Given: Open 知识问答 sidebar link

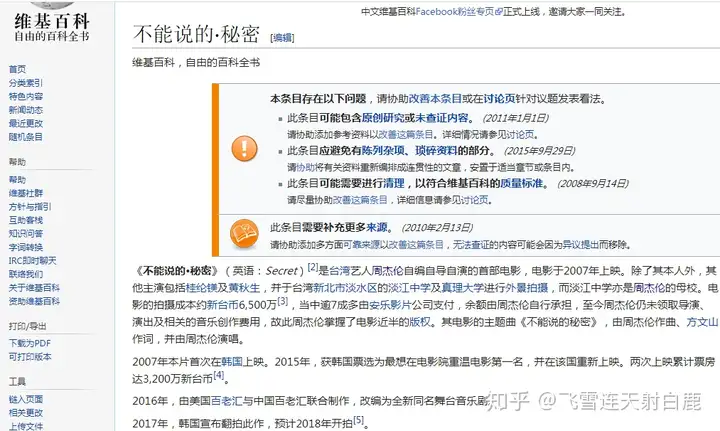Looking at the screenshot, I should [26, 233].
